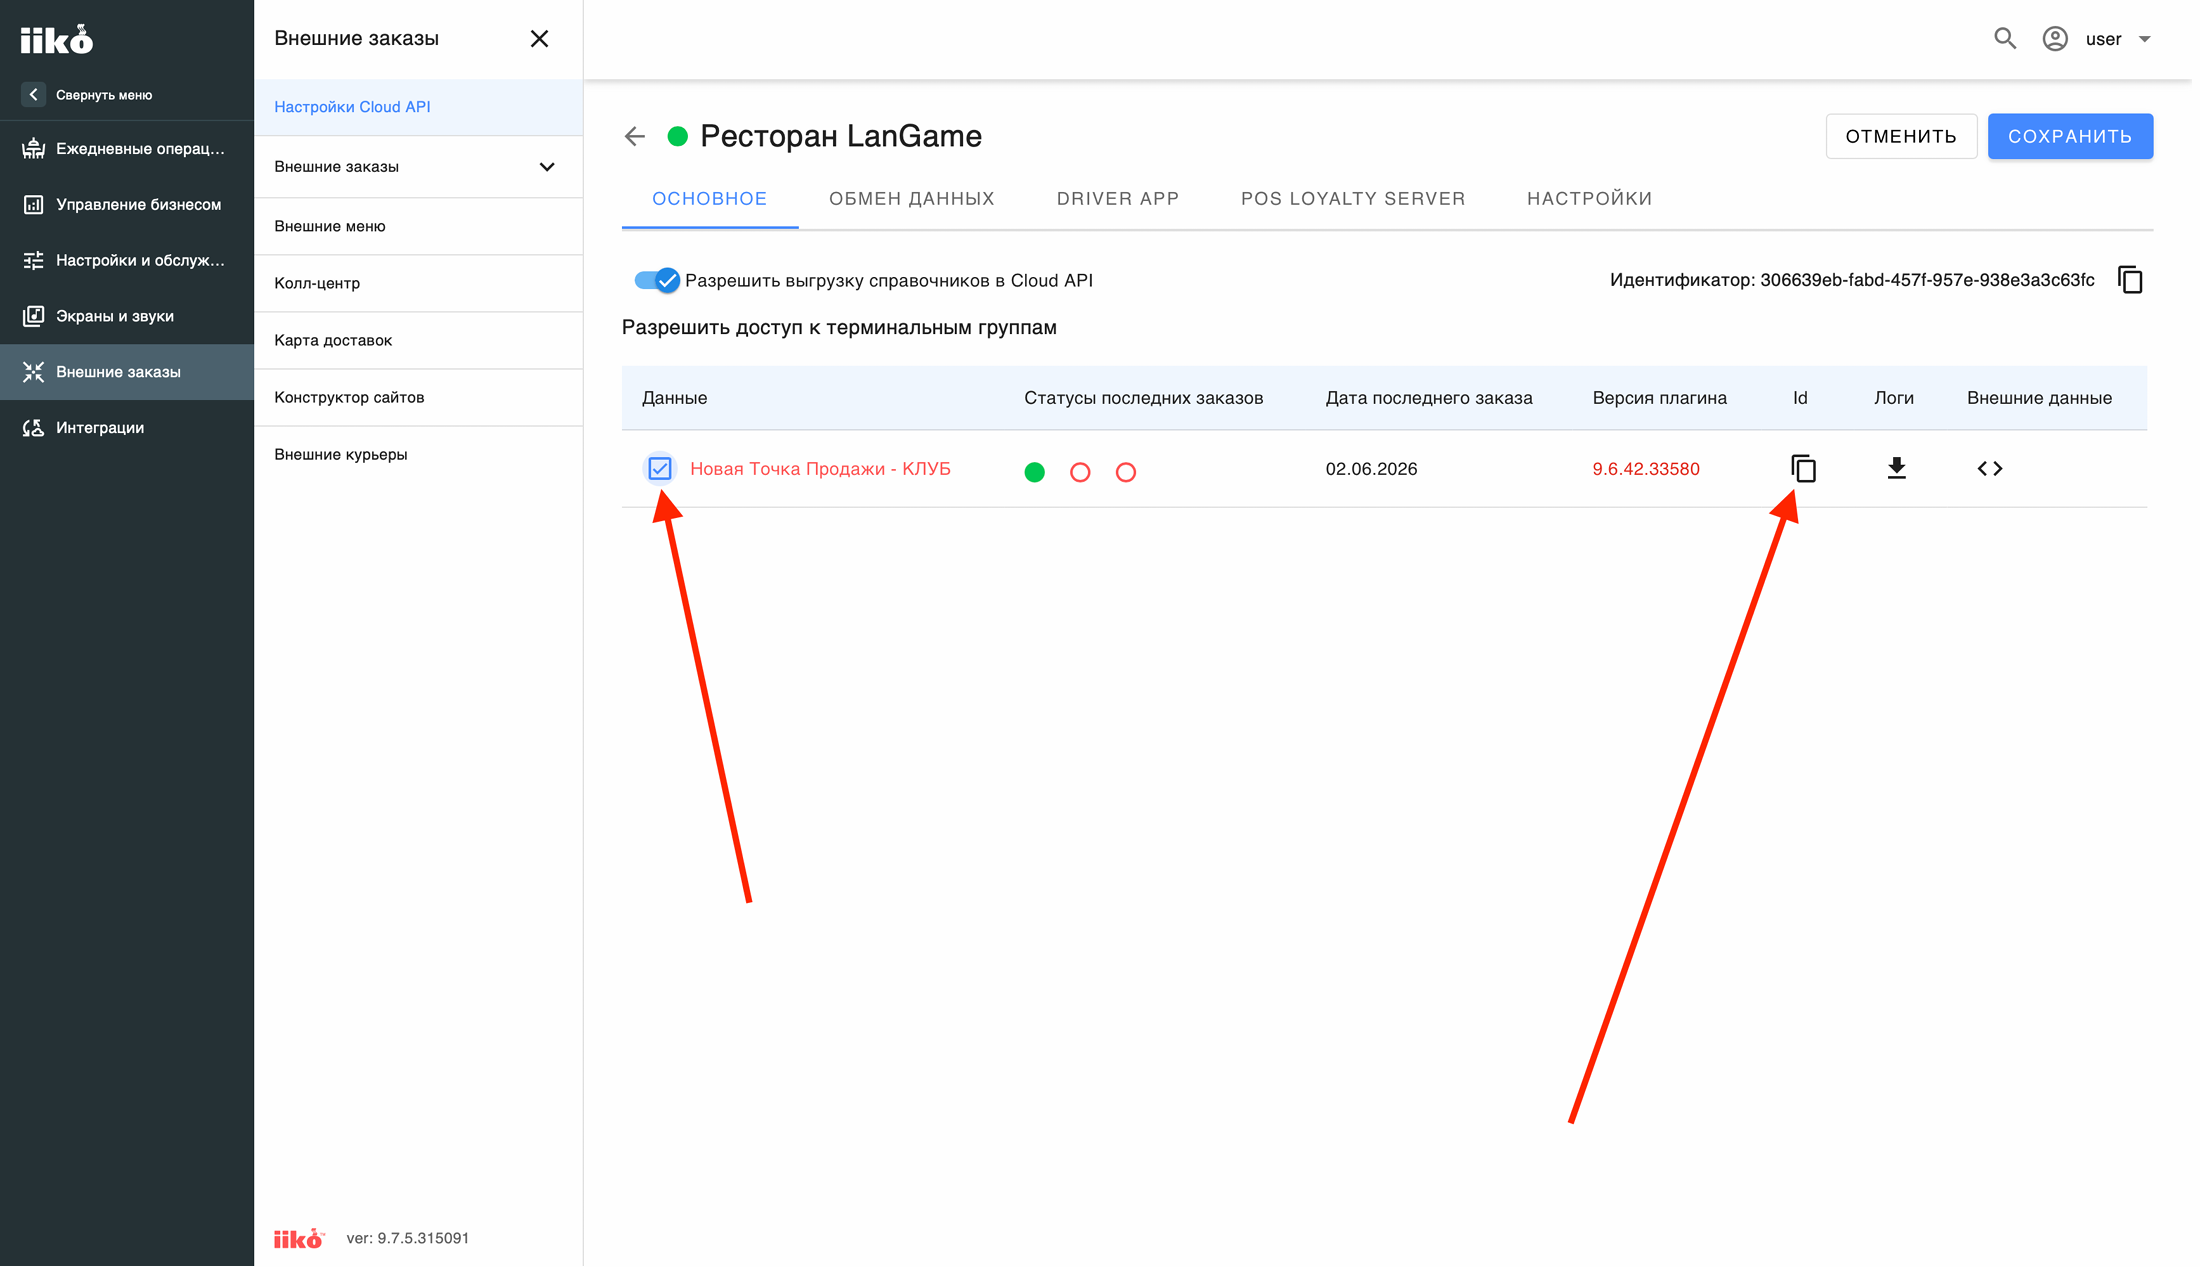This screenshot has height=1267, width=2200.
Task: Uncheck Новая Точка Продажи - КЛУБ checkbox
Action: coord(660,468)
